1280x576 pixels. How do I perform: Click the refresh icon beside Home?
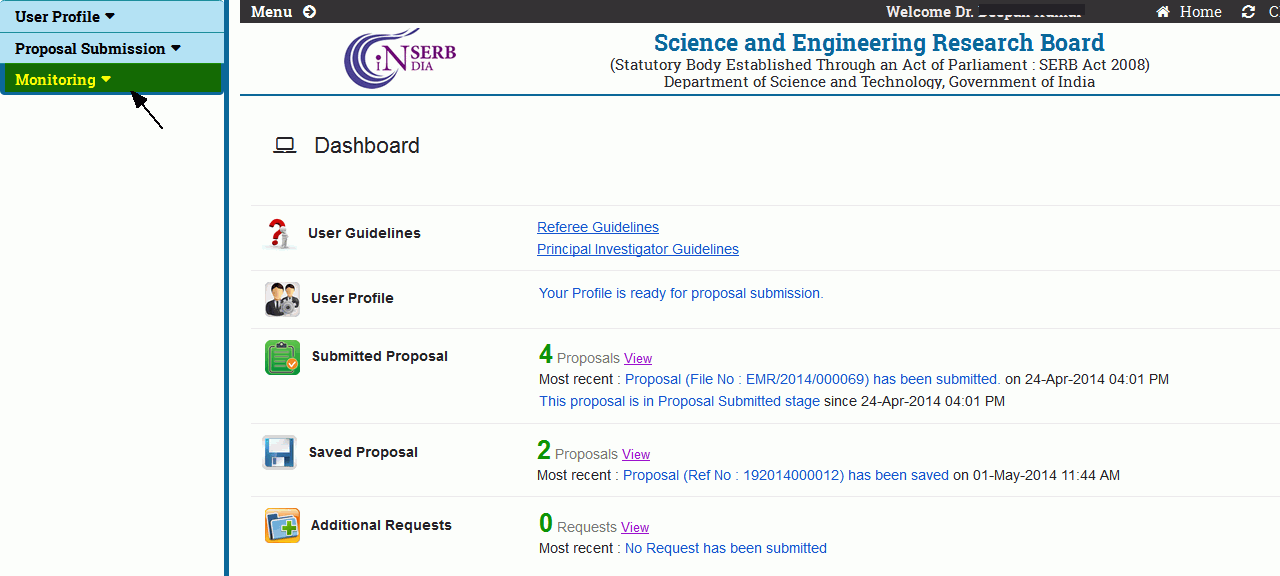click(x=1248, y=12)
